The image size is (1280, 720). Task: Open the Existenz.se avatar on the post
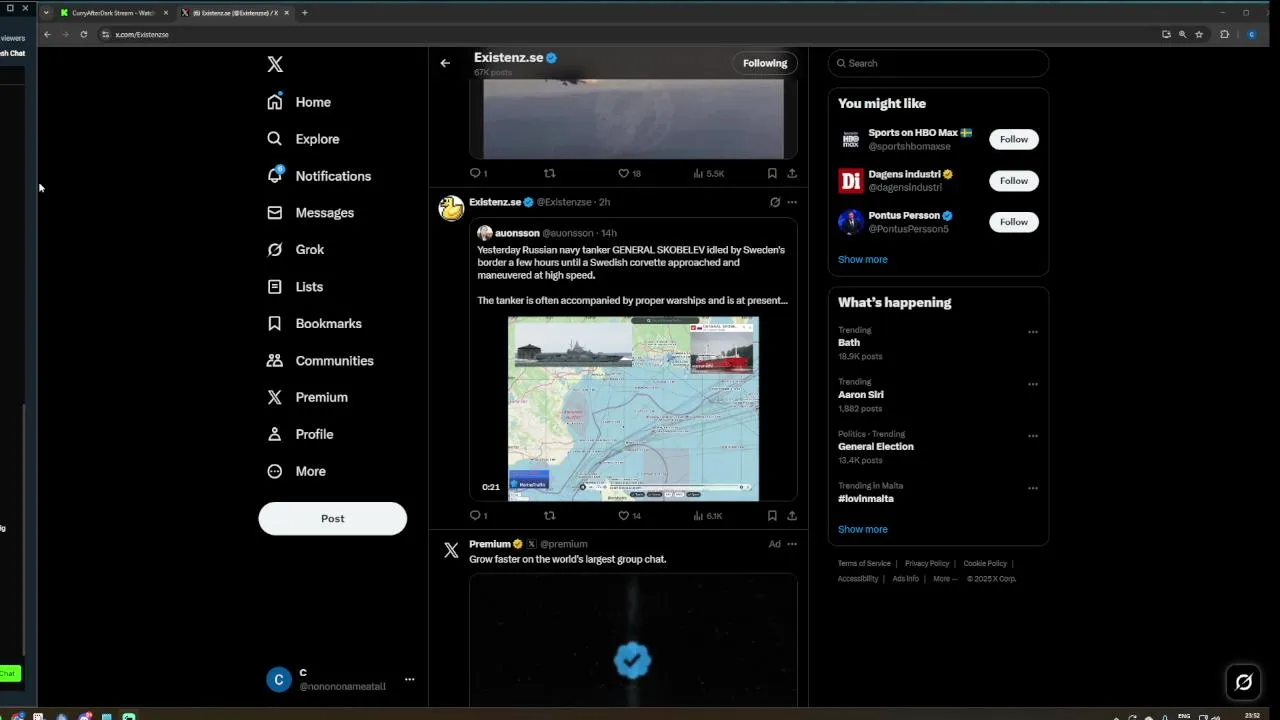[451, 208]
